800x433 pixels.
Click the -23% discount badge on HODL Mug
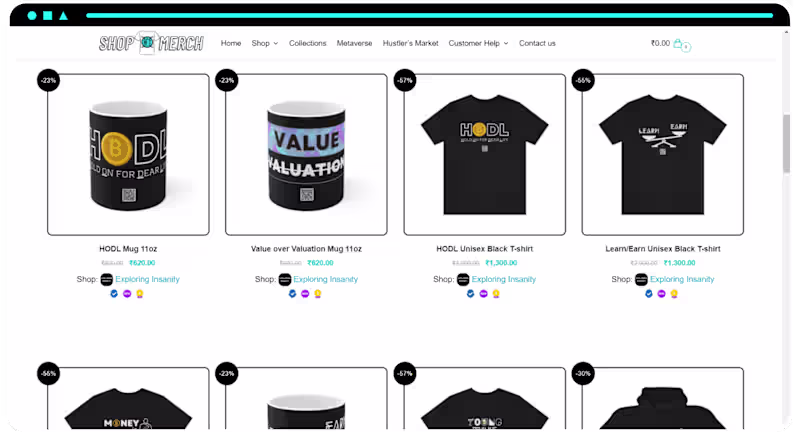point(48,81)
